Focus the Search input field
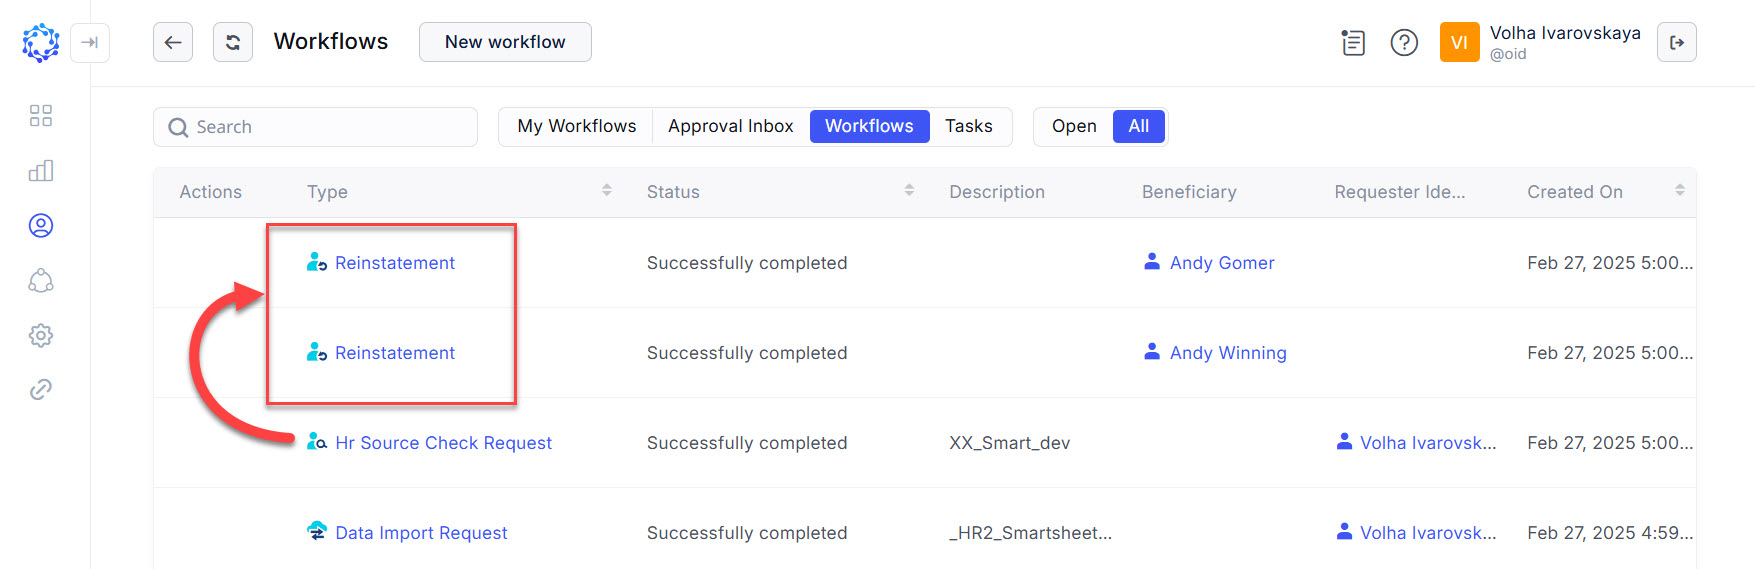The image size is (1755, 569). click(x=315, y=127)
